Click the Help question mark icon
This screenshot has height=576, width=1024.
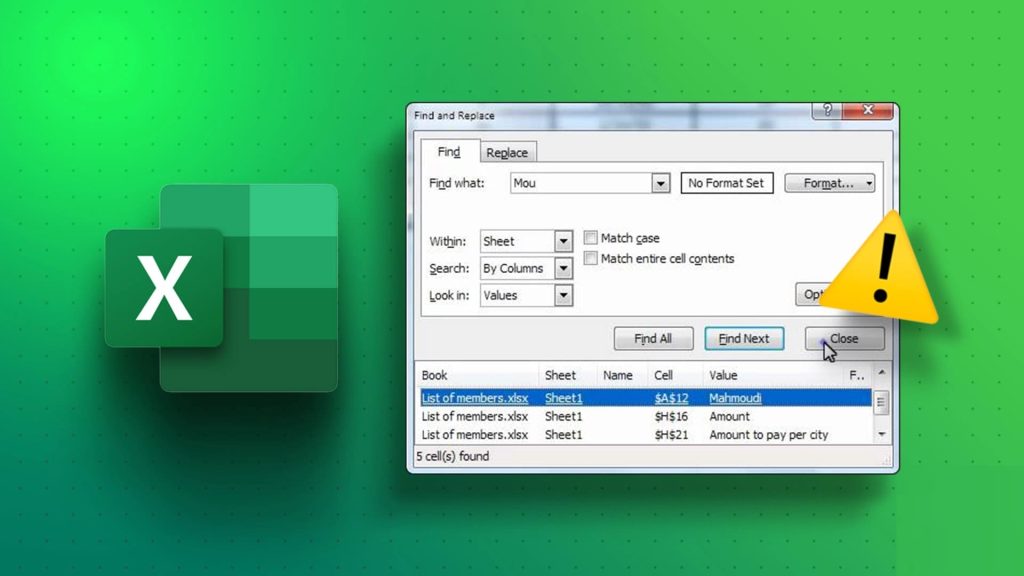pos(826,111)
